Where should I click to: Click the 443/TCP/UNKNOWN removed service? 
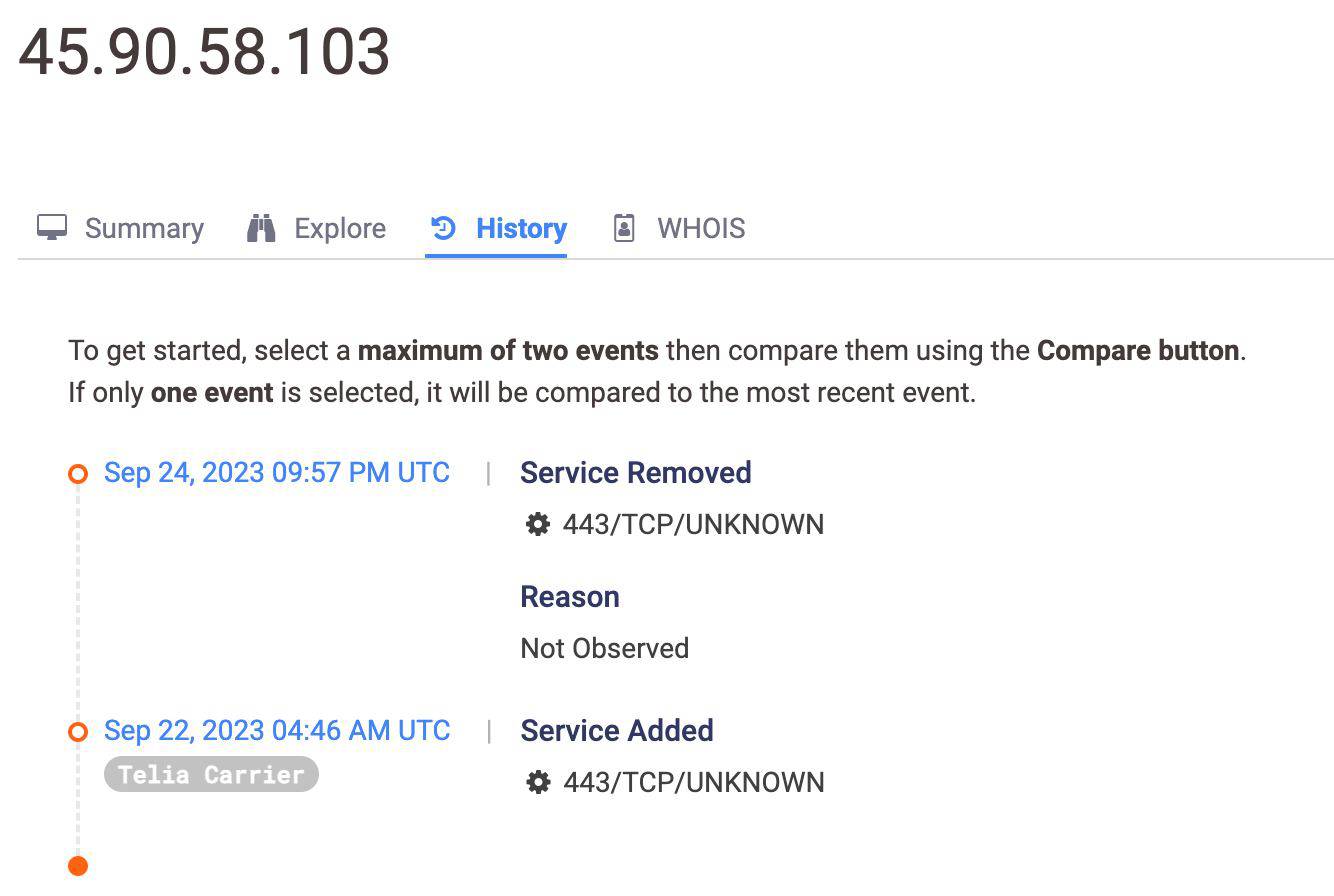pyautogui.click(x=693, y=525)
